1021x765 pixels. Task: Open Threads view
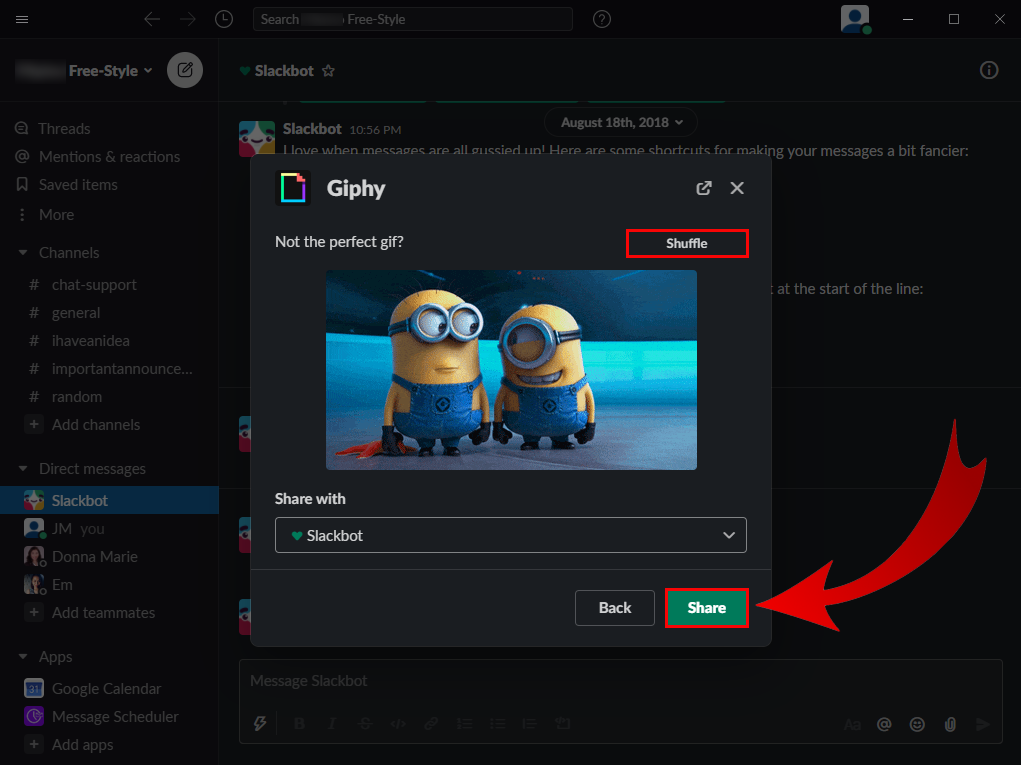tap(64, 129)
